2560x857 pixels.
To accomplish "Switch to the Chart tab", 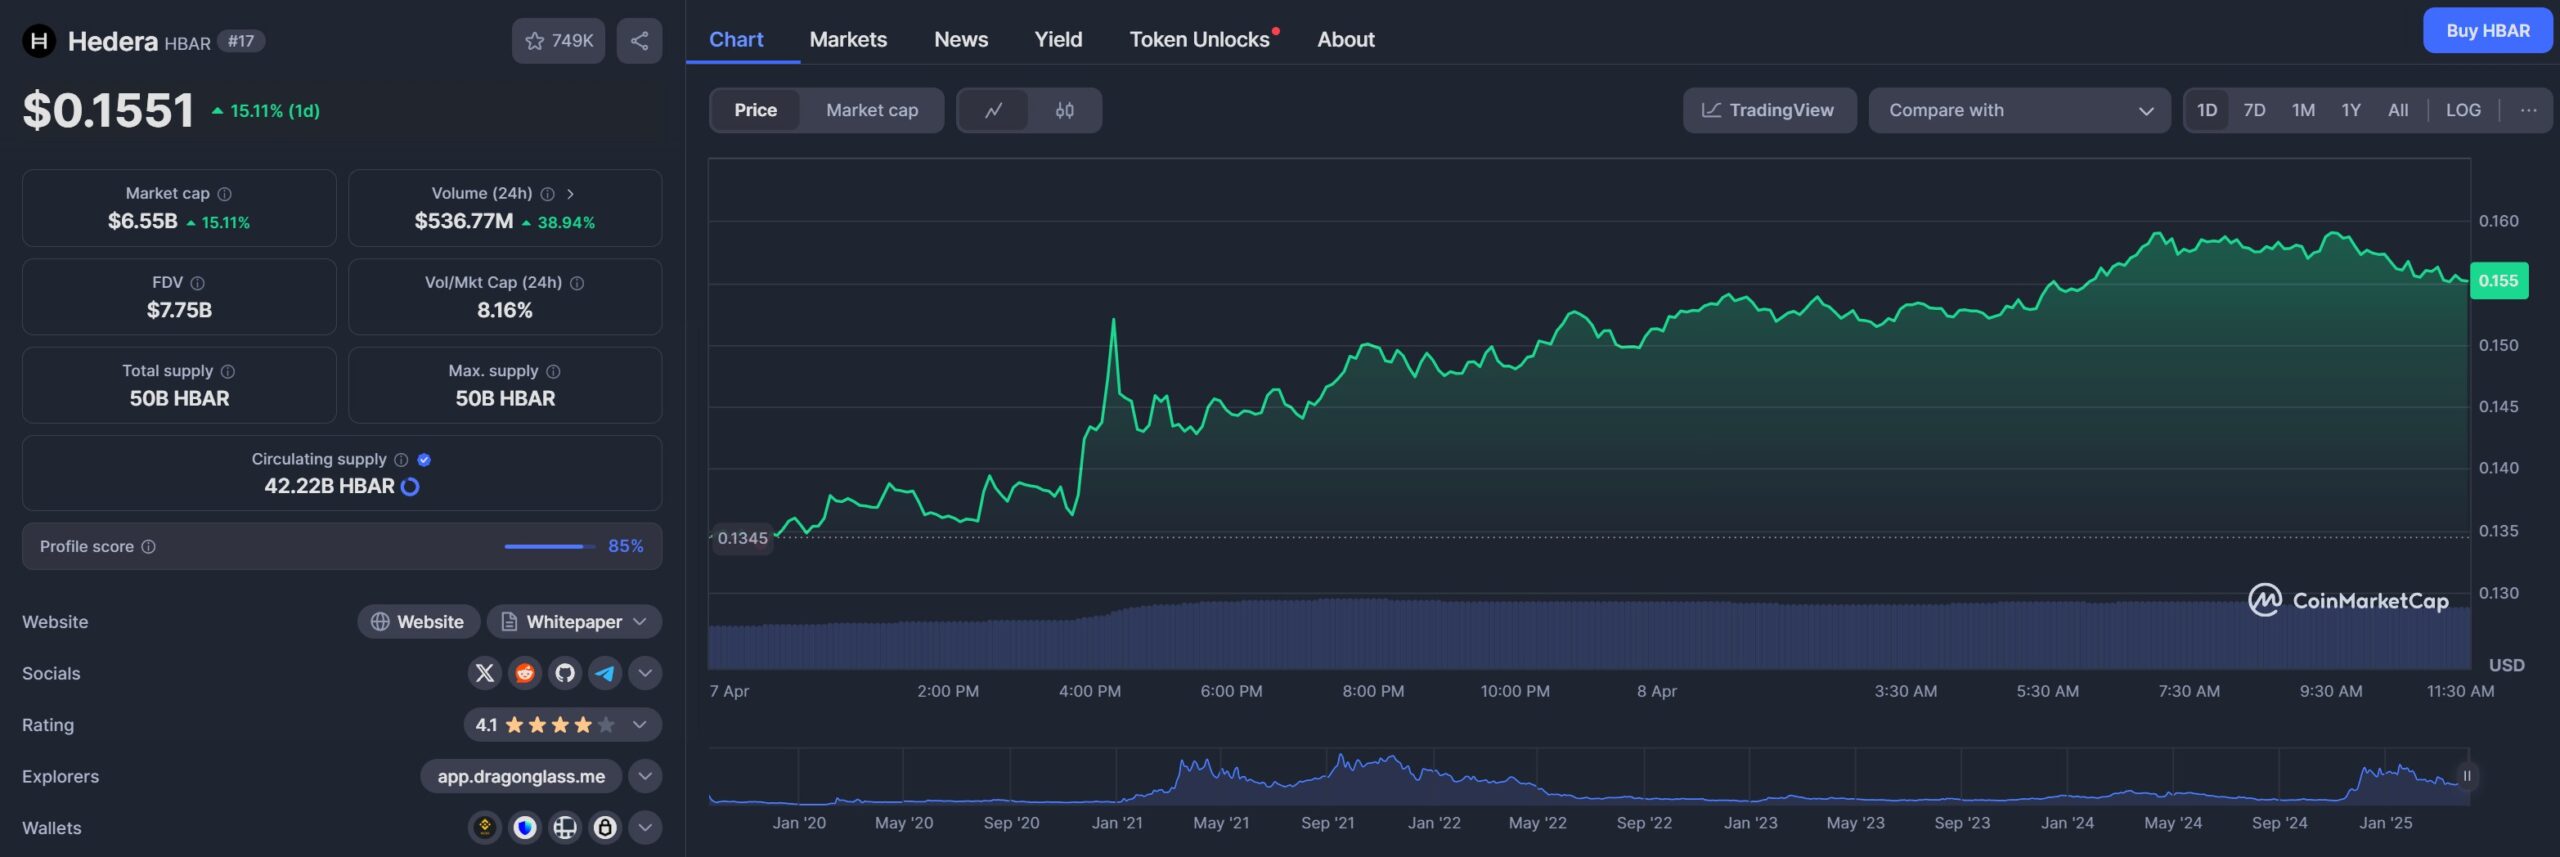I will click(736, 40).
